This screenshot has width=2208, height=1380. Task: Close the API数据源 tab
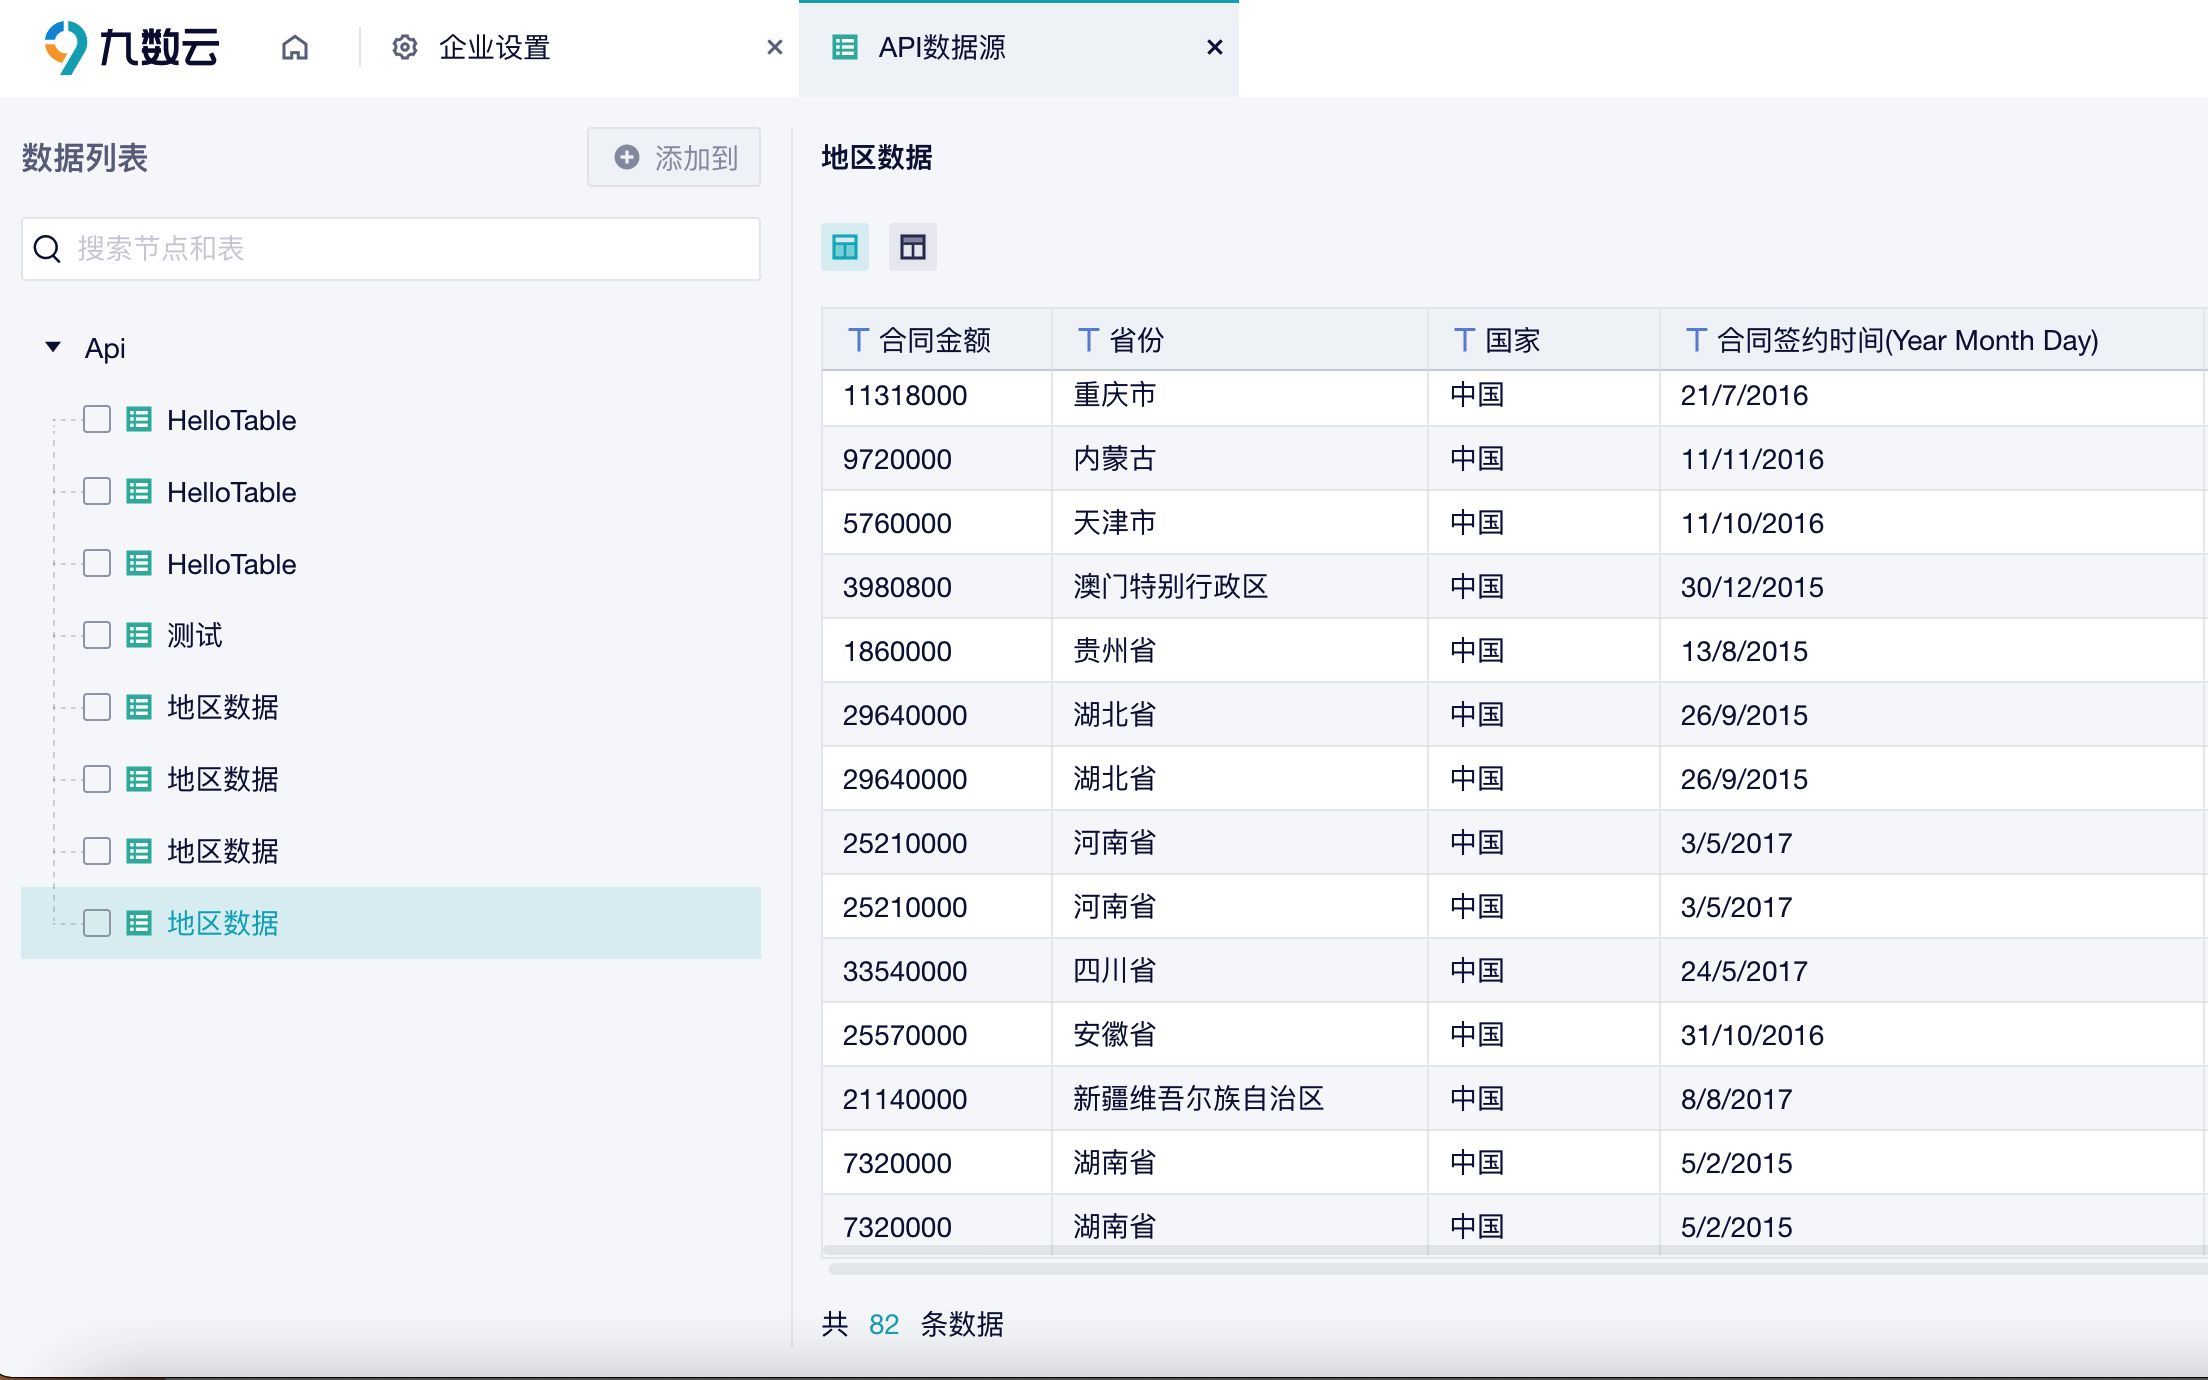tap(1215, 47)
